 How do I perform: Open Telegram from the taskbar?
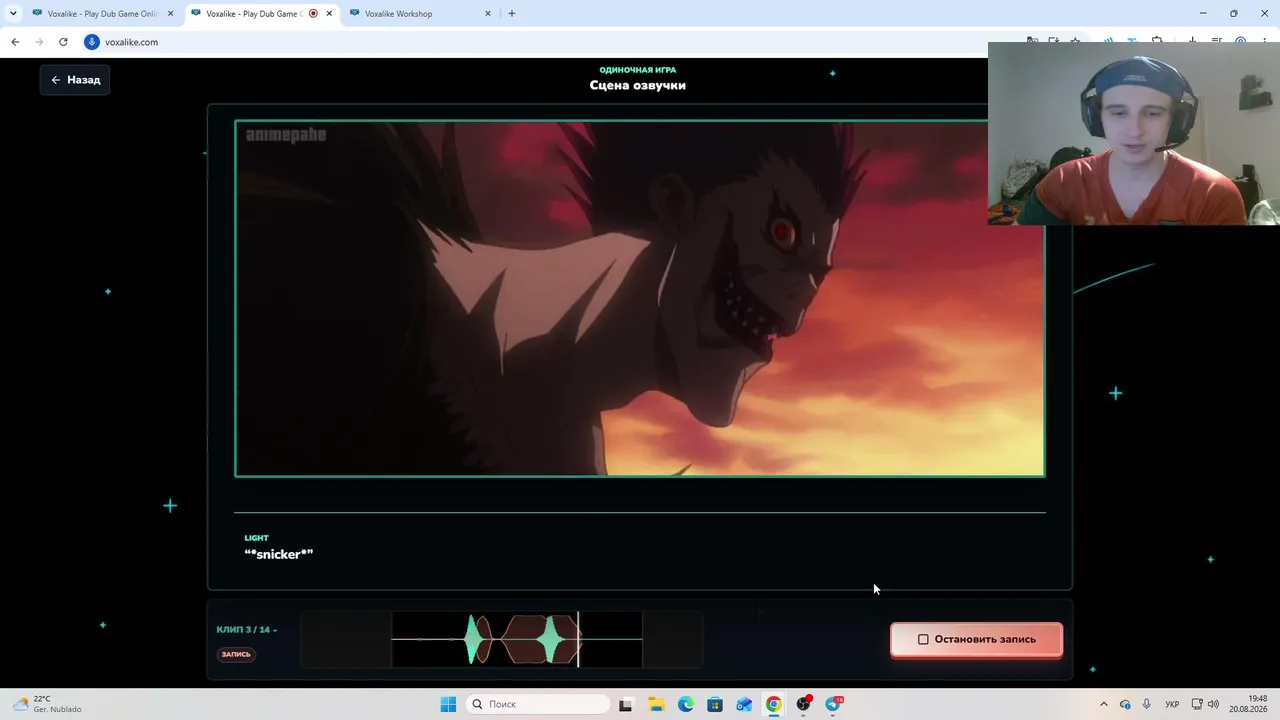tap(833, 704)
